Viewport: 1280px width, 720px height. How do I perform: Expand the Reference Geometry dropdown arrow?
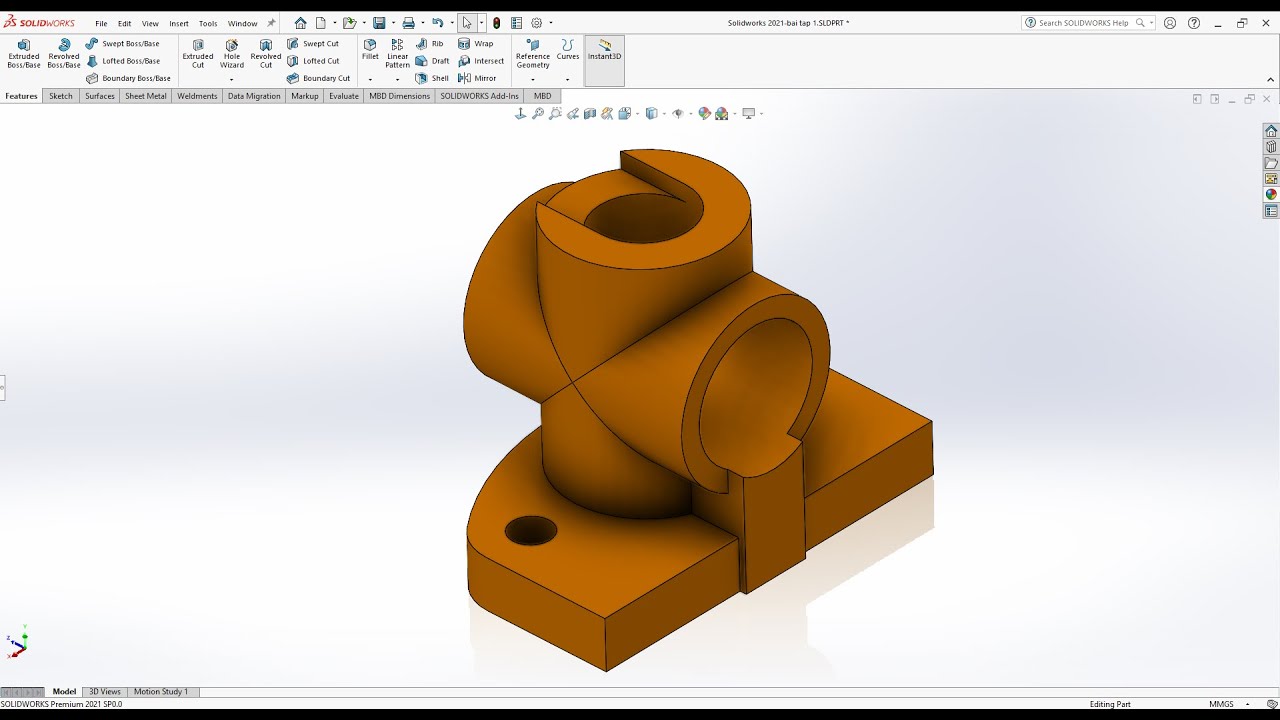coord(533,80)
